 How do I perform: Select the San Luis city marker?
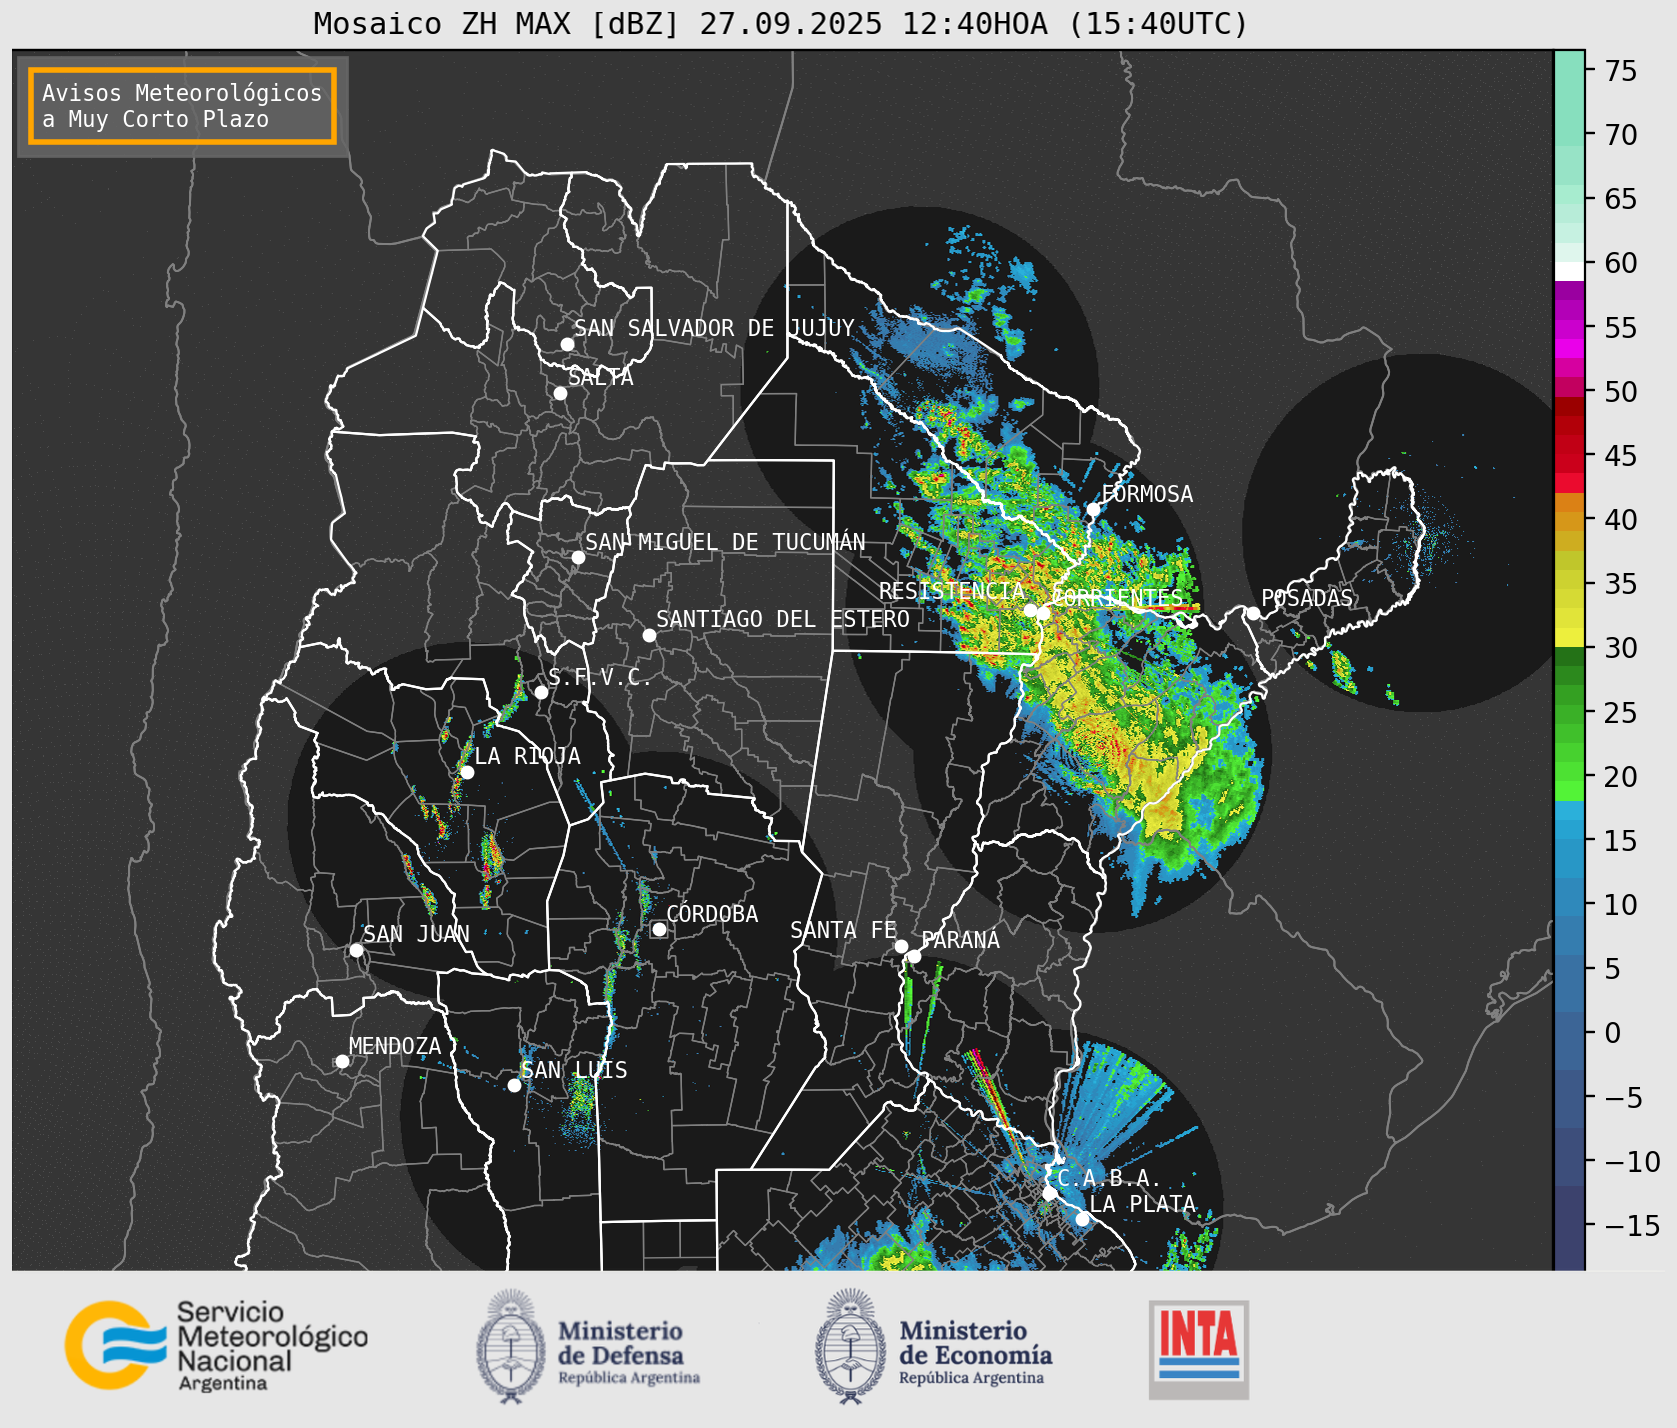click(x=514, y=1085)
